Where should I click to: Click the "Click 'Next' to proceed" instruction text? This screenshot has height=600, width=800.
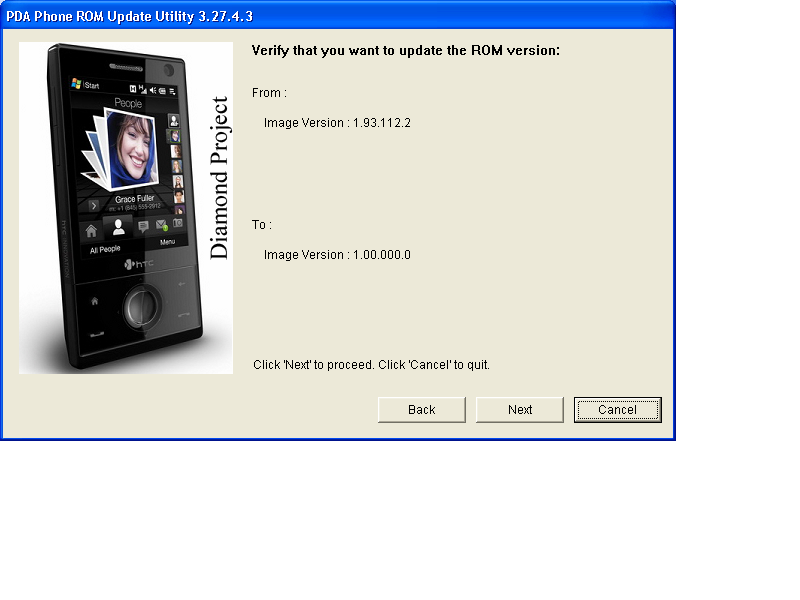(x=371, y=365)
